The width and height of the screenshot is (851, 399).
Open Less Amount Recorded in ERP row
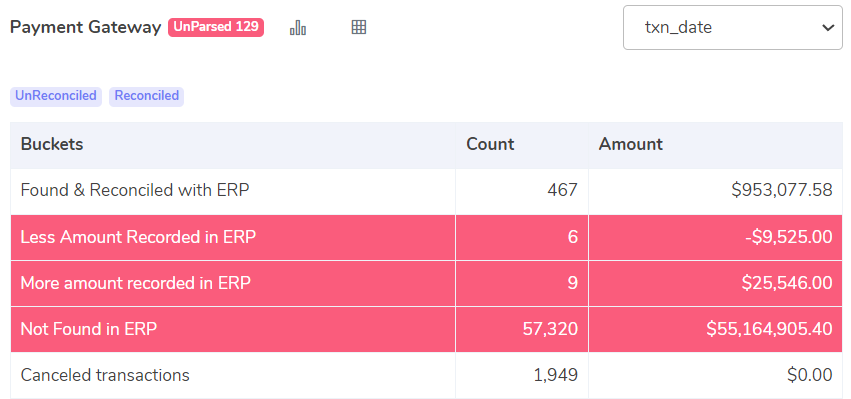[427, 237]
